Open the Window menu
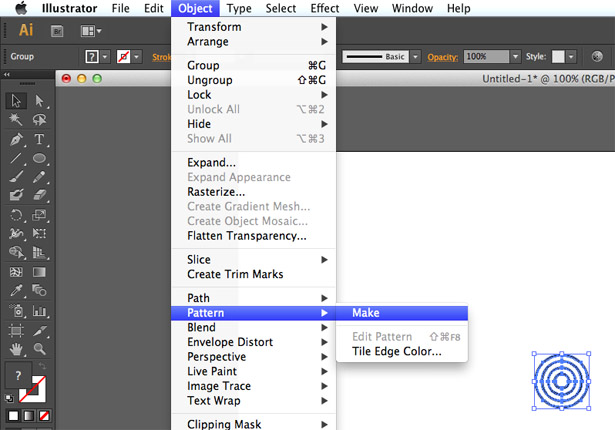 point(412,8)
